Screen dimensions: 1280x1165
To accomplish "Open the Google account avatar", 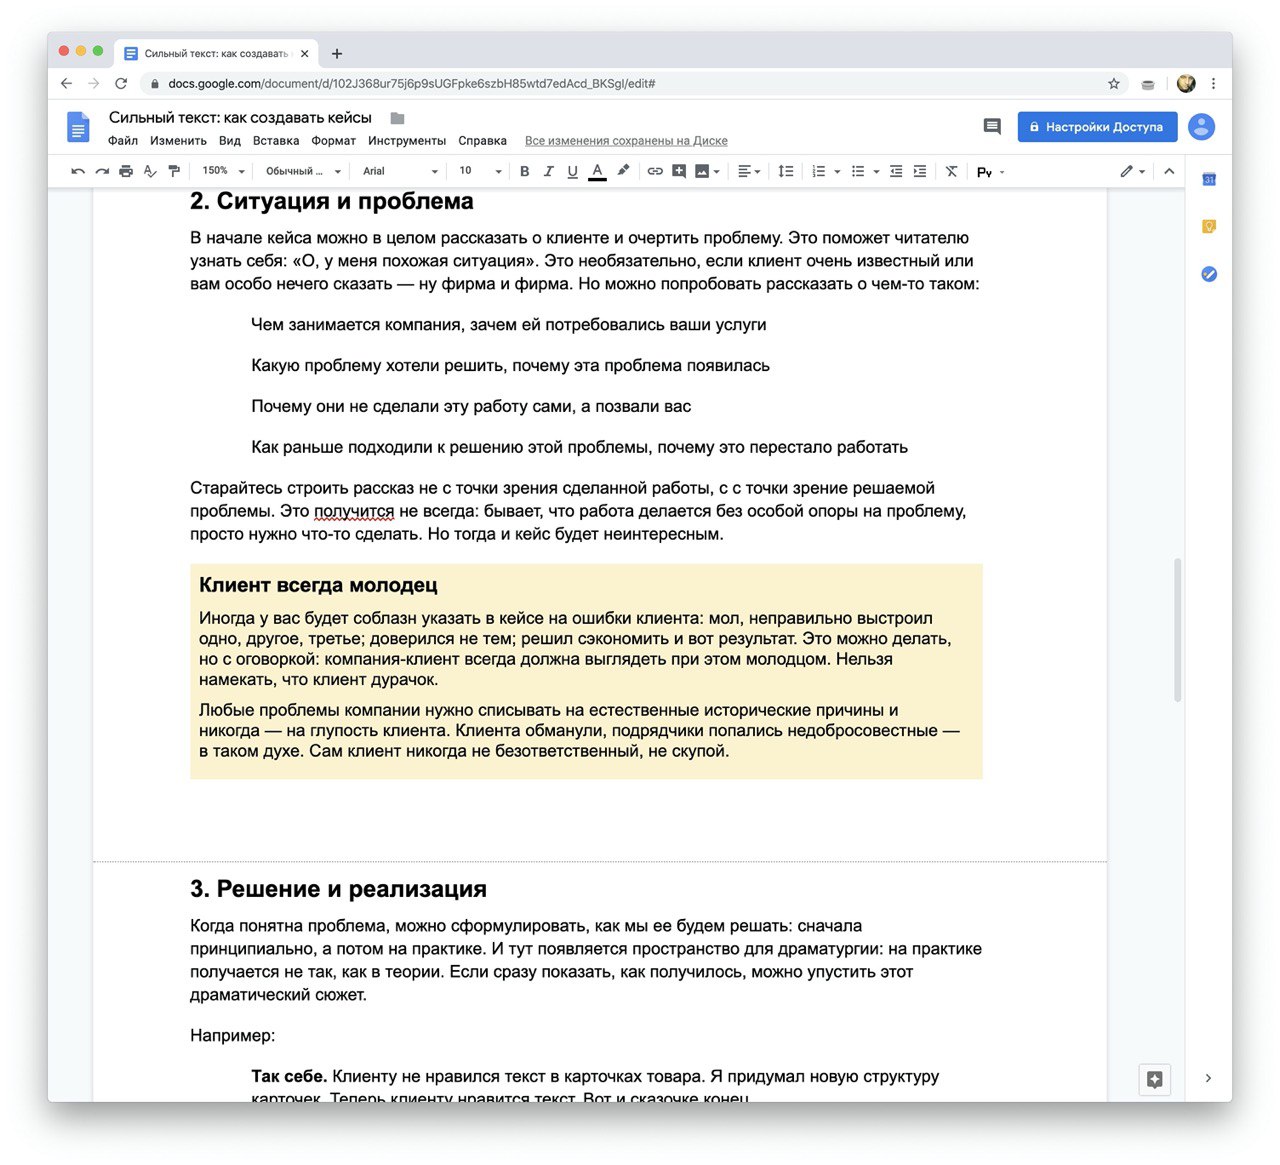I will [1201, 127].
